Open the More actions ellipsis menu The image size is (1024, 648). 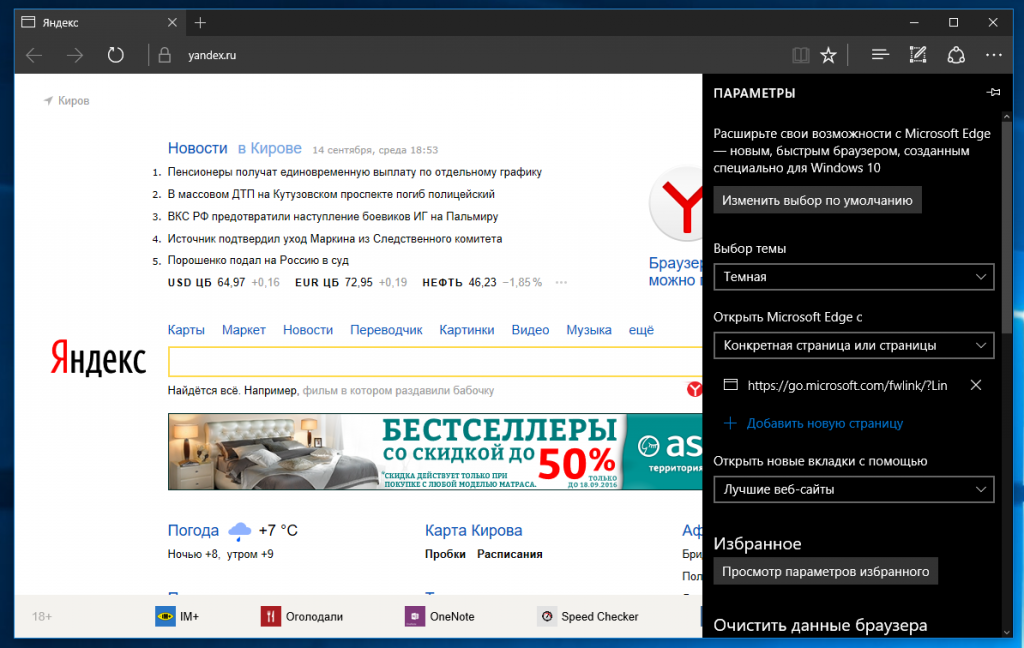[993, 56]
